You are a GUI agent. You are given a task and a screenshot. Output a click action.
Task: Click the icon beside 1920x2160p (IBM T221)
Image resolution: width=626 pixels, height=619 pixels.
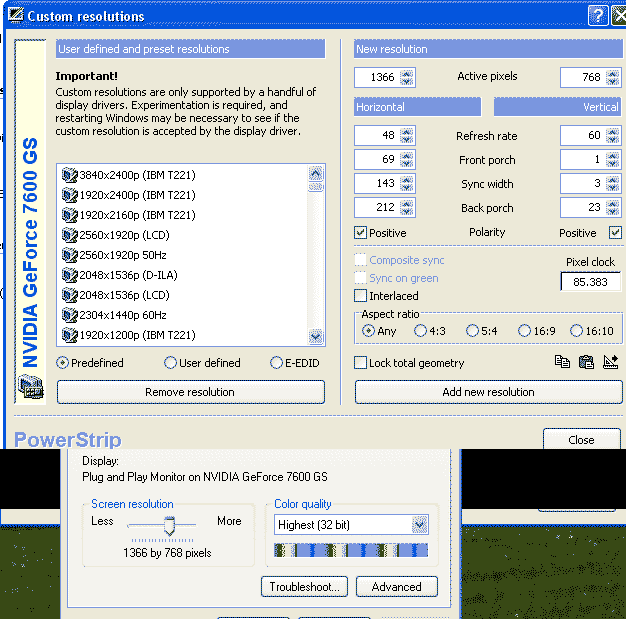[69, 215]
